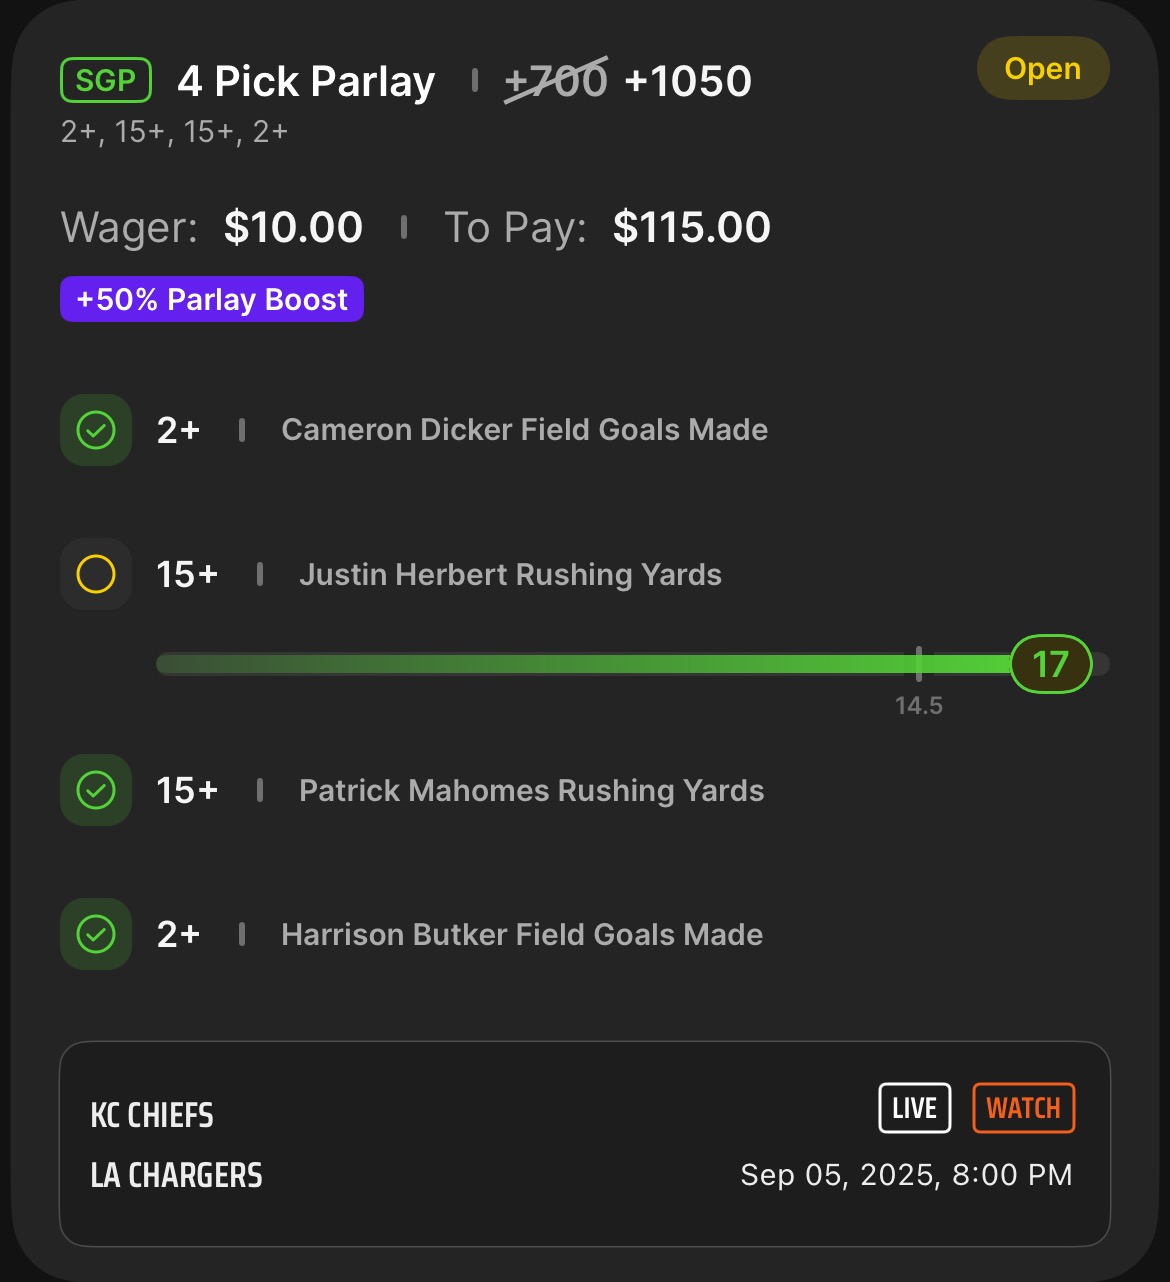The width and height of the screenshot is (1170, 1282).
Task: Open the KC Chiefs team name
Action: coord(152,1115)
